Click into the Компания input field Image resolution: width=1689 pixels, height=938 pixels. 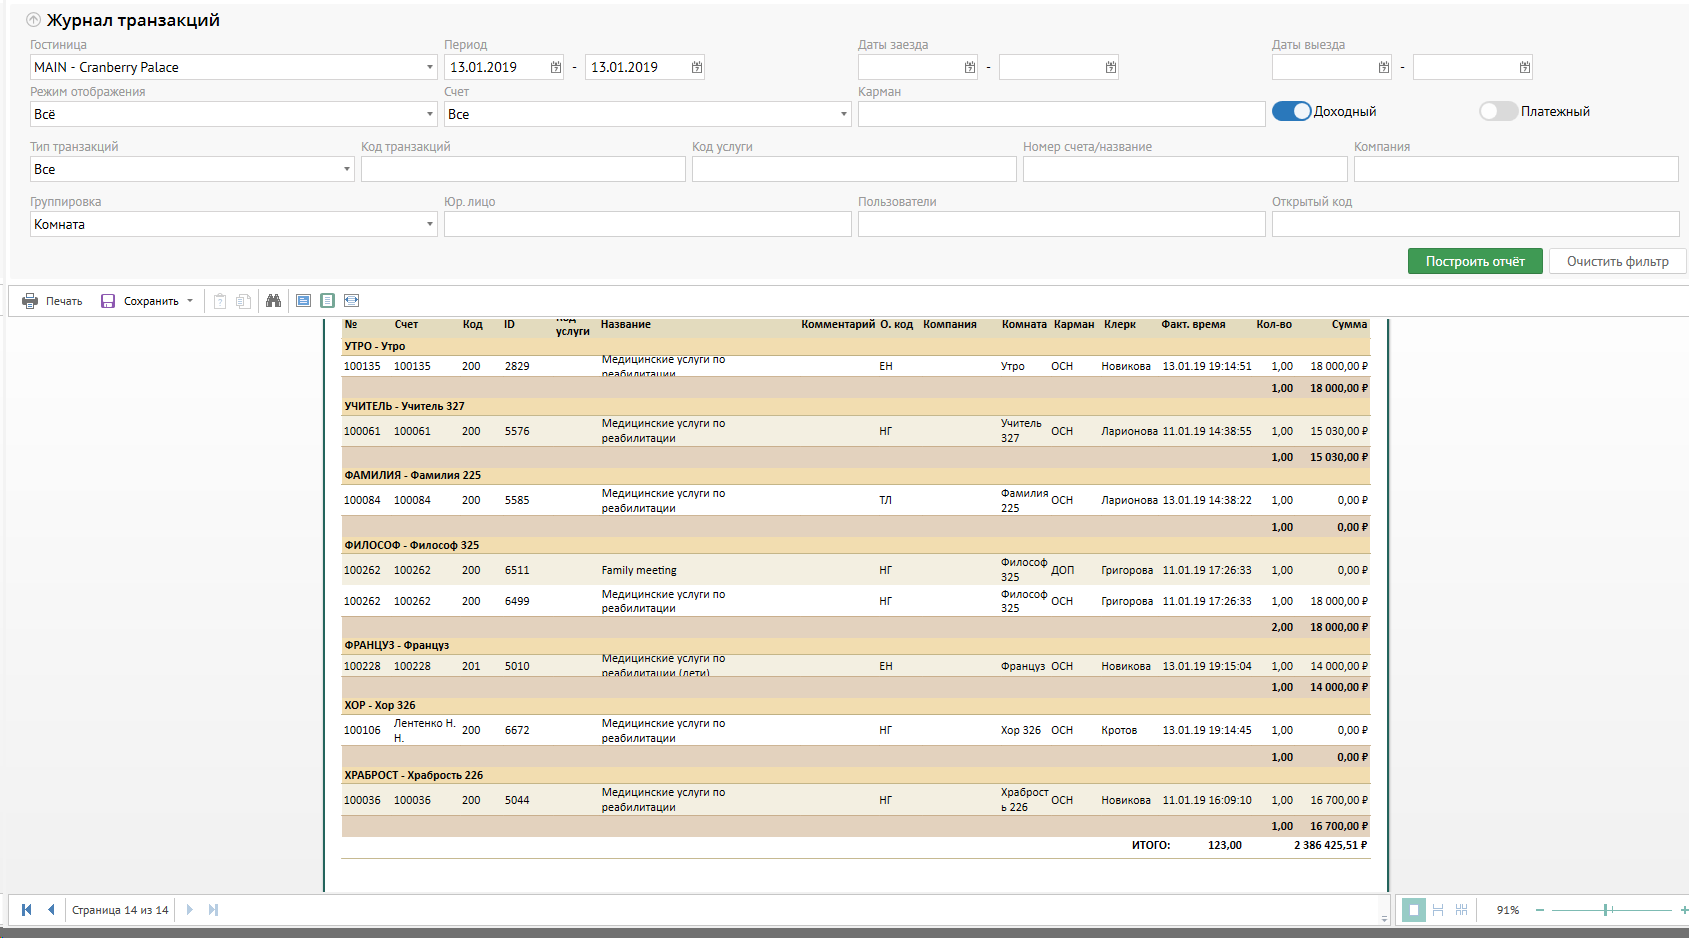click(1515, 169)
